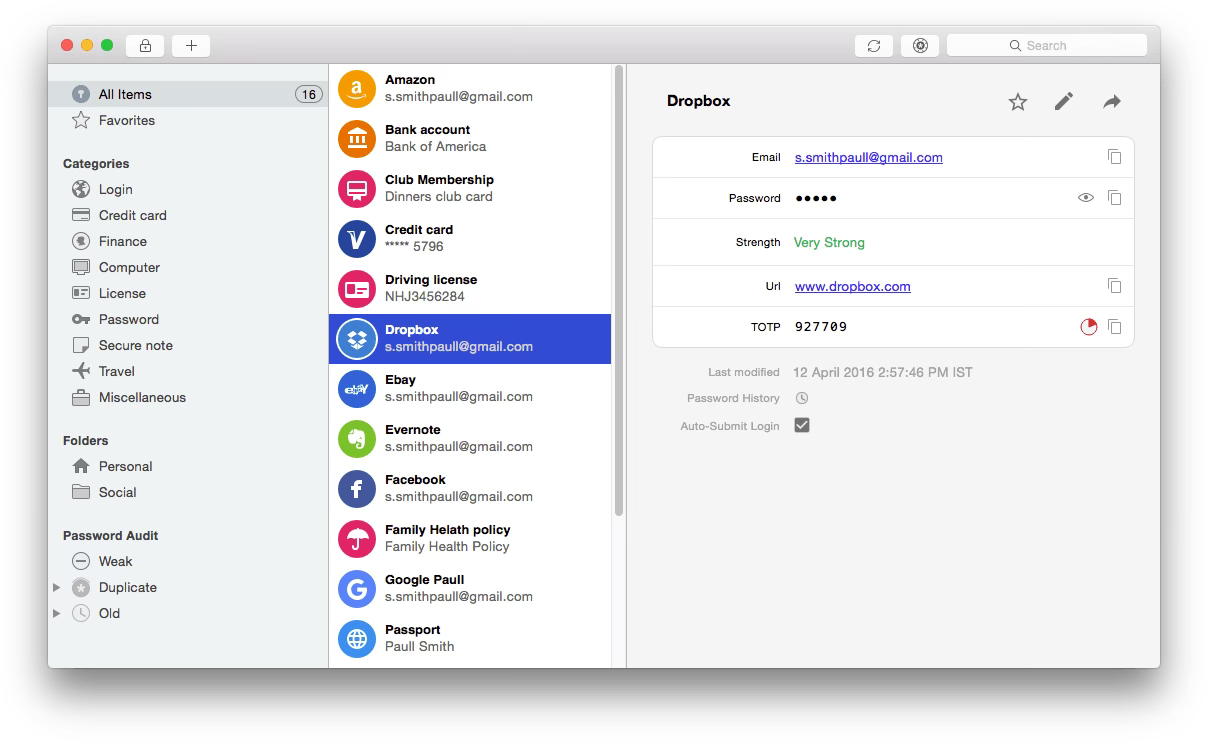Select the Facebook item icon

pos(357,489)
